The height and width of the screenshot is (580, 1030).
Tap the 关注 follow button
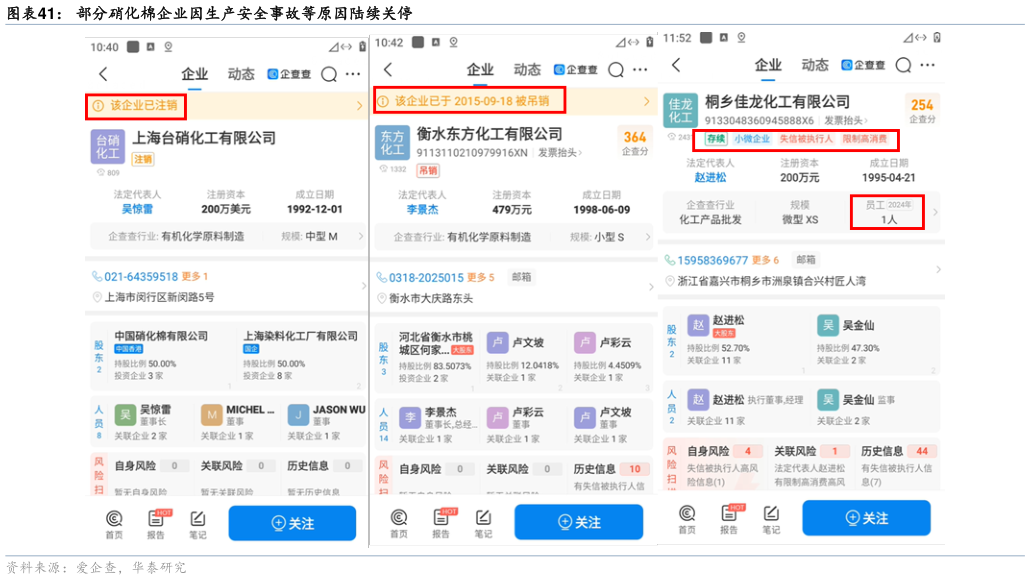292,523
